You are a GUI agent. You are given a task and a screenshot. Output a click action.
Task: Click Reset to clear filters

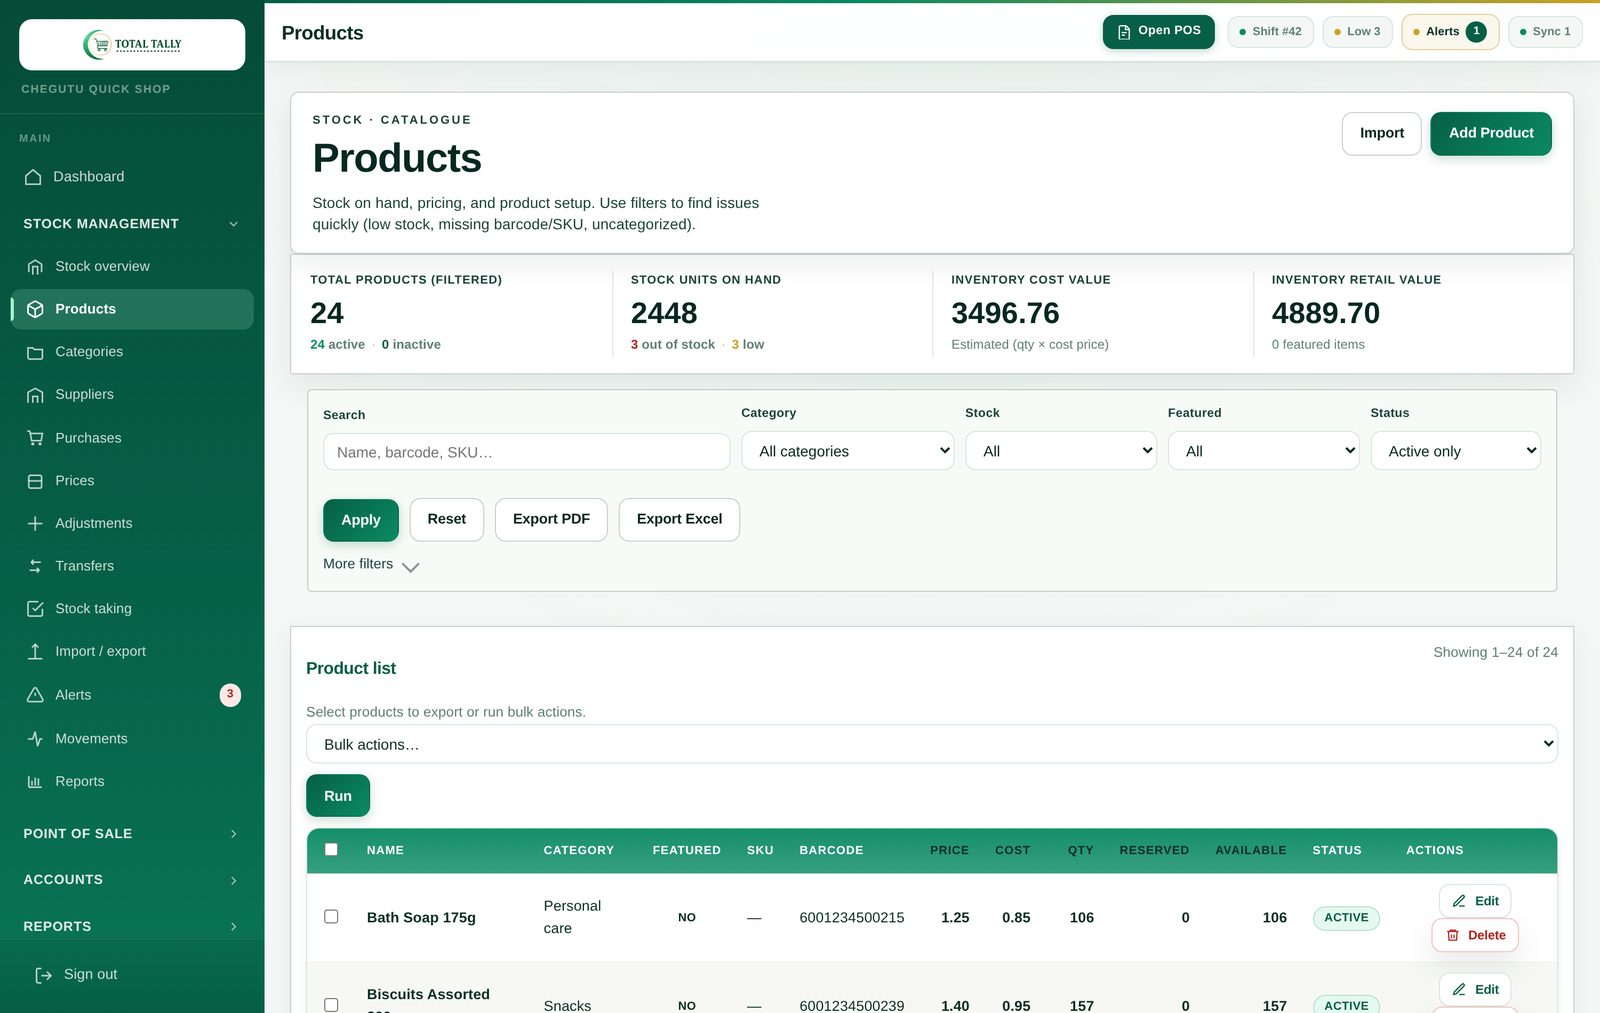point(447,520)
